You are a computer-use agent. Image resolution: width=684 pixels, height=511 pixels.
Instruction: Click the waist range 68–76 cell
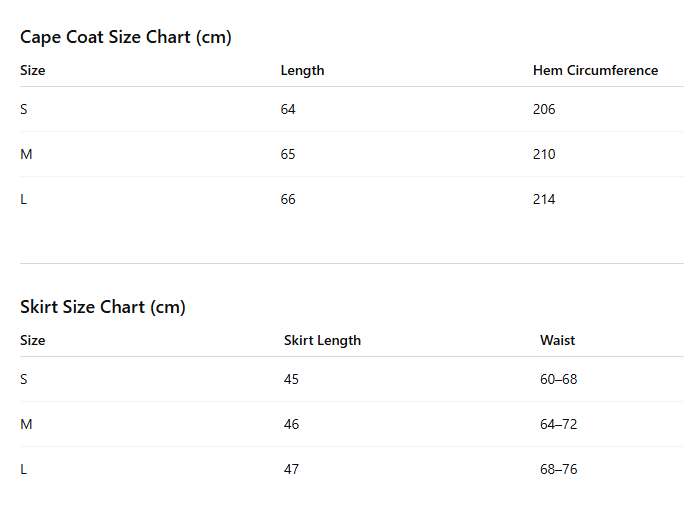[558, 469]
